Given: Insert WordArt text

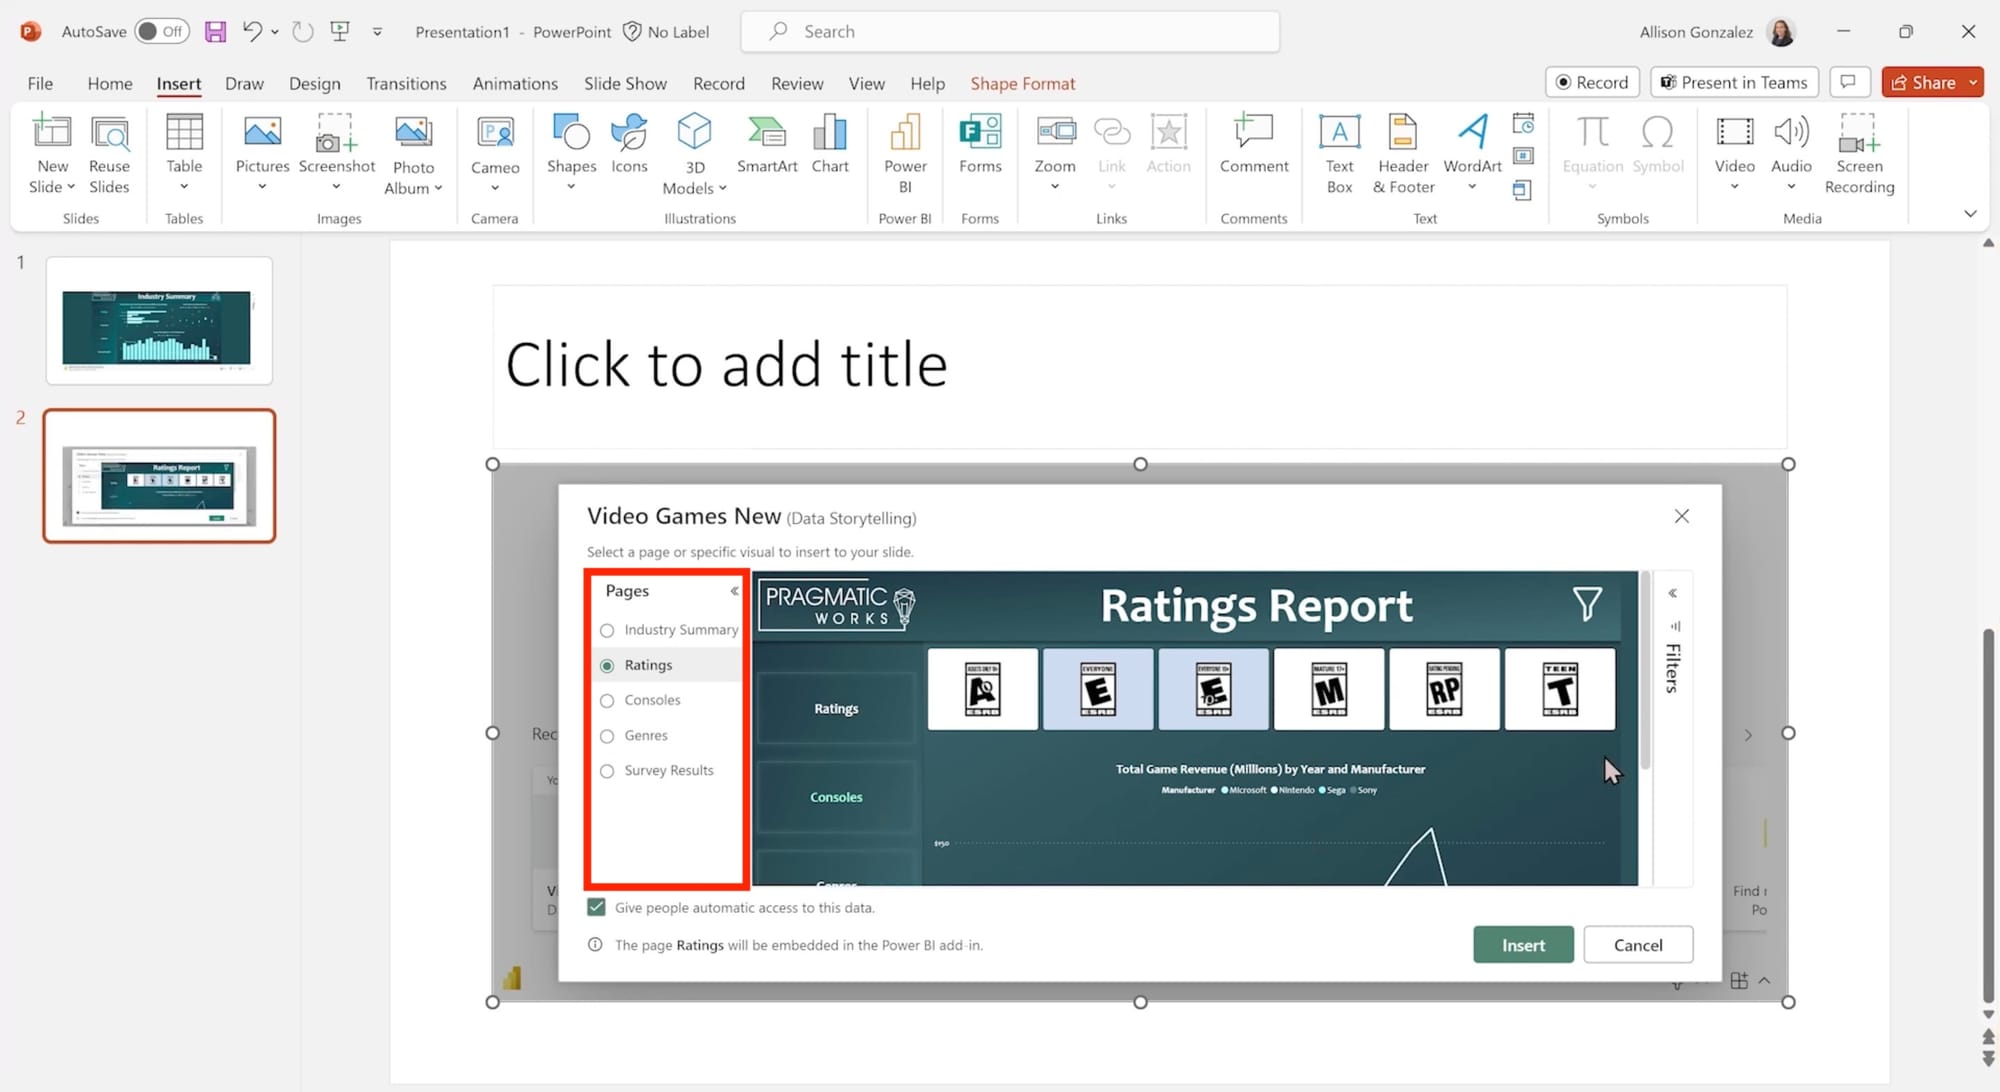Looking at the screenshot, I should point(1472,152).
